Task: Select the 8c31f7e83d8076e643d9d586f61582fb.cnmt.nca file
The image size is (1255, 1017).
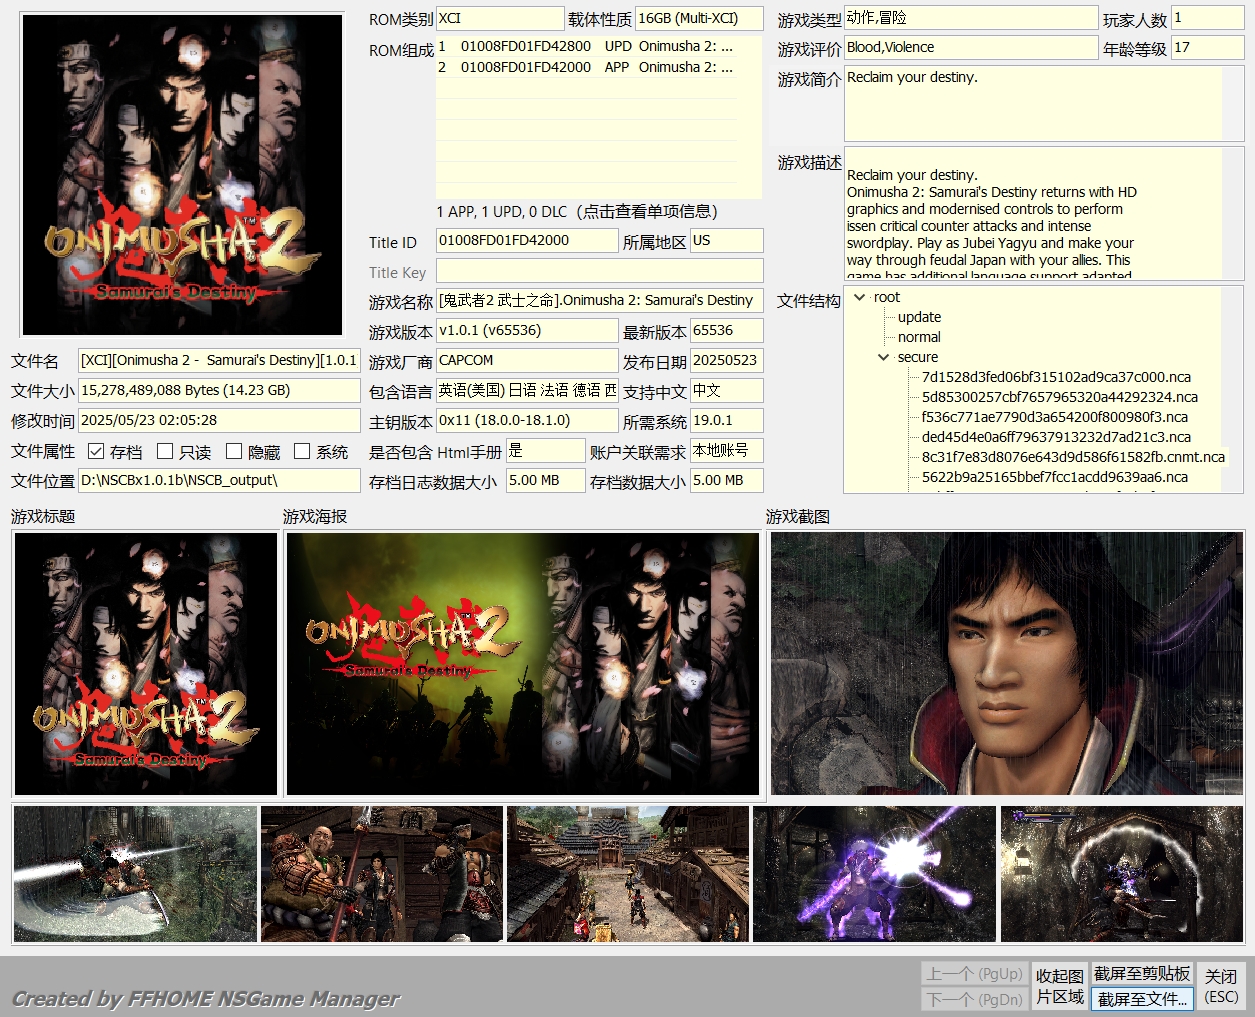Action: pyautogui.click(x=1073, y=457)
